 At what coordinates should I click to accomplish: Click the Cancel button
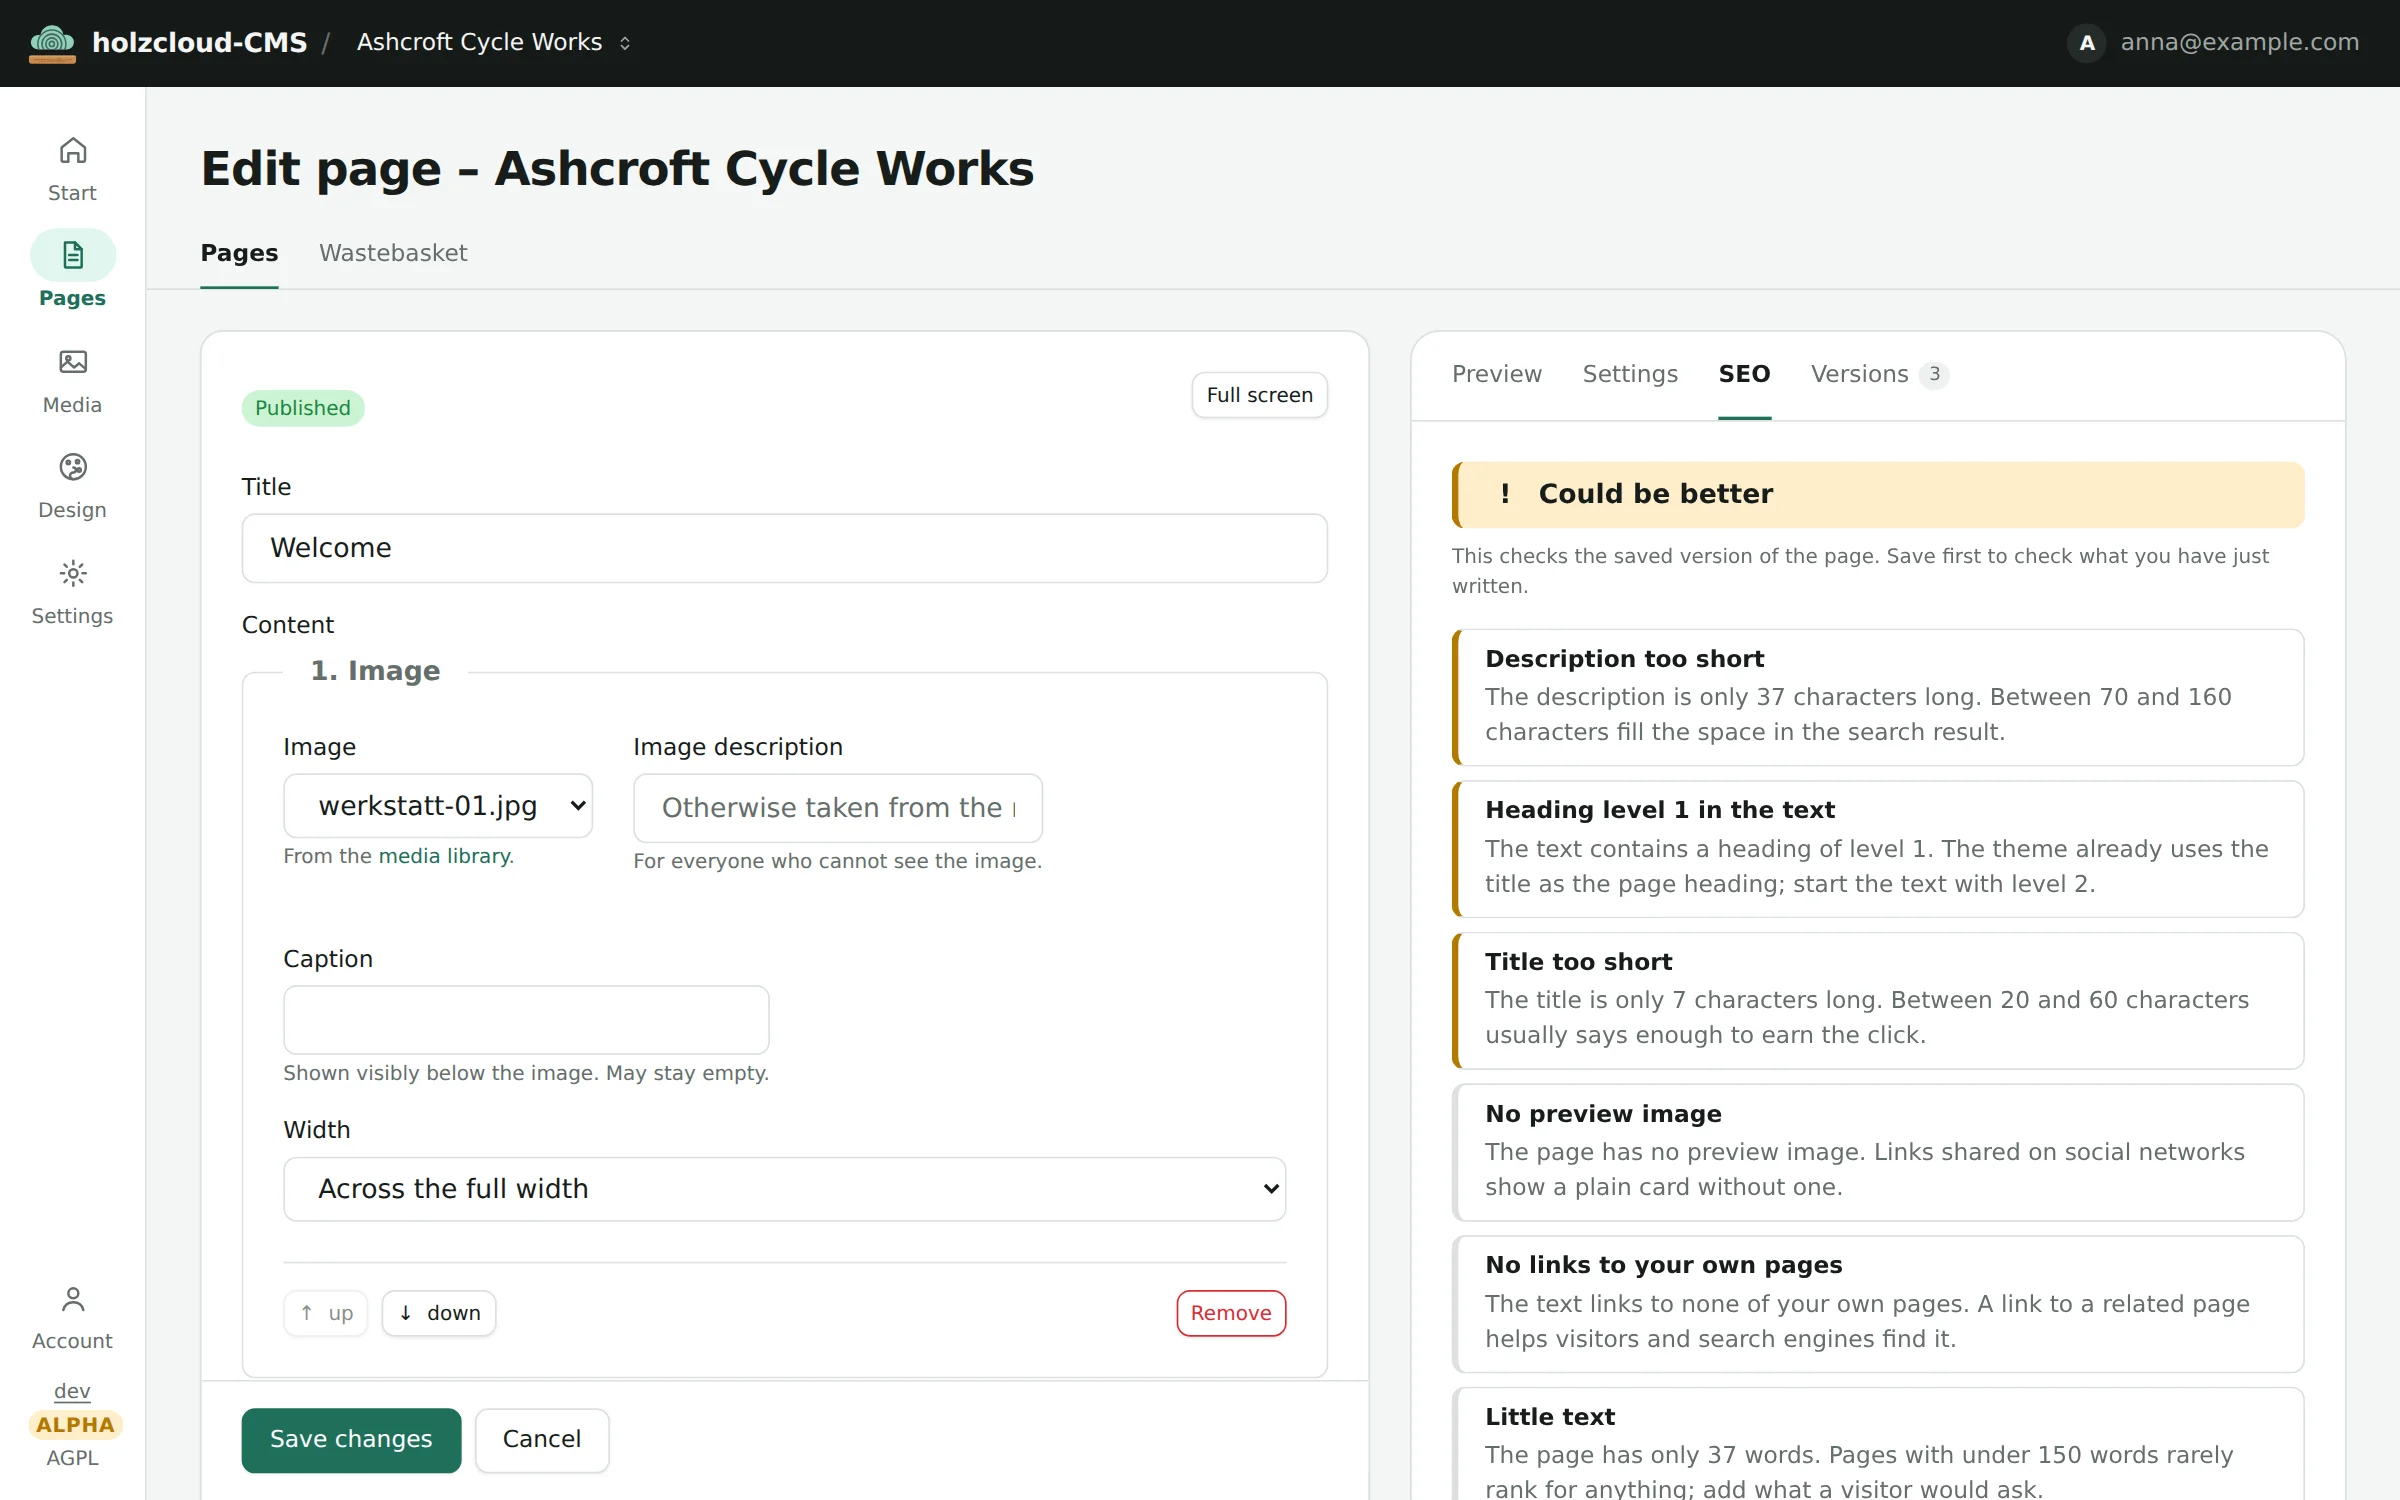(x=541, y=1439)
